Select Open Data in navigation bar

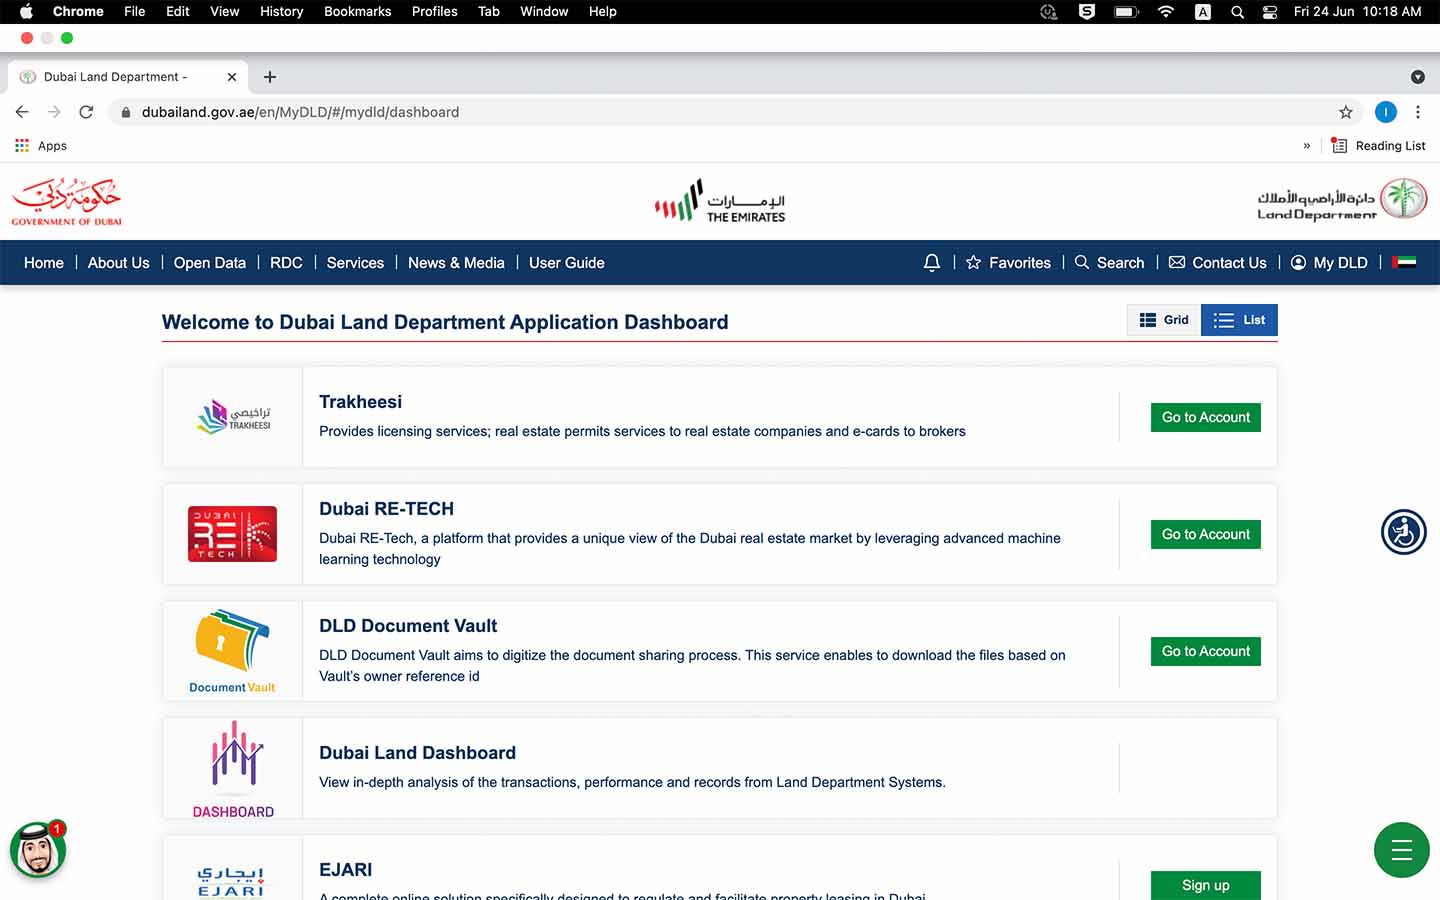(x=209, y=263)
